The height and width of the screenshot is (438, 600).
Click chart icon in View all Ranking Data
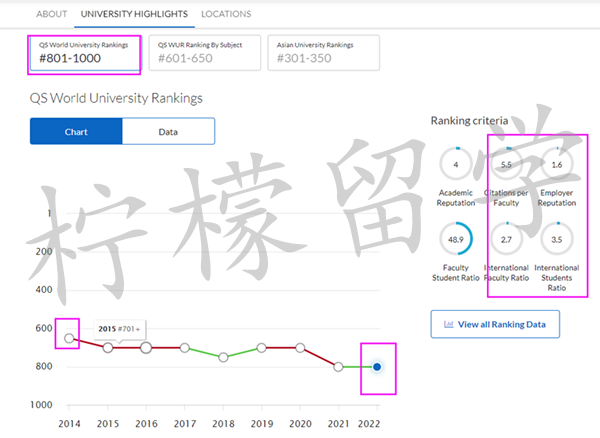point(448,324)
